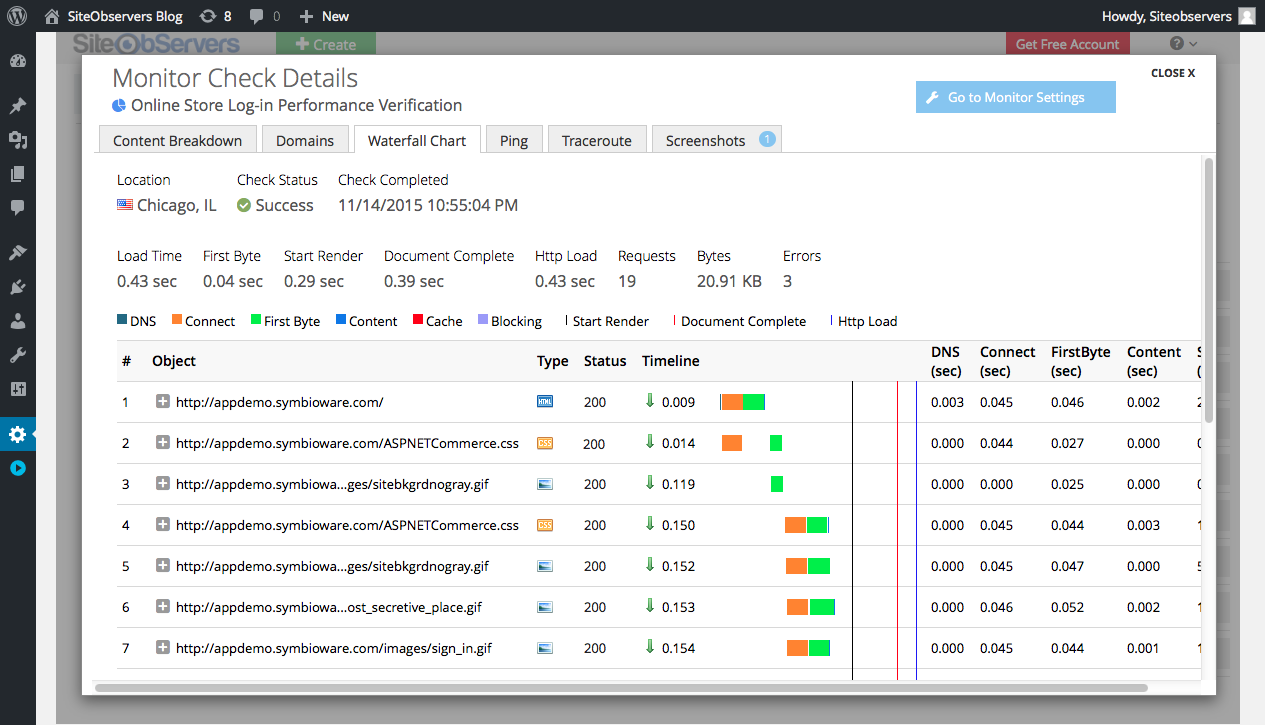Expand row 6 secretive_place.gif object
This screenshot has width=1265, height=725.
coord(162,607)
